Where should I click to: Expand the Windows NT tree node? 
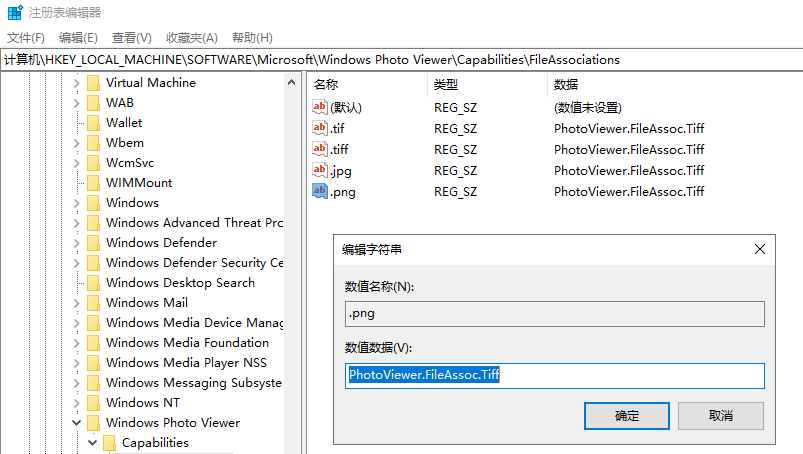76,403
